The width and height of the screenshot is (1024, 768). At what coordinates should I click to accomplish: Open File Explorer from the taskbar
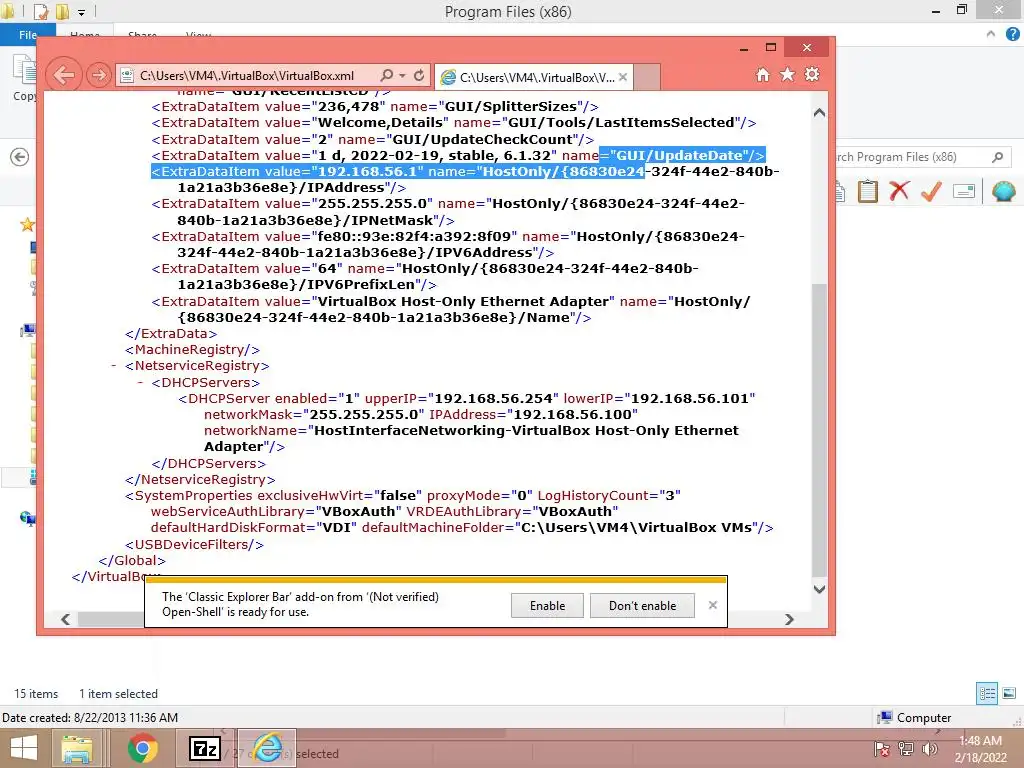[x=76, y=748]
